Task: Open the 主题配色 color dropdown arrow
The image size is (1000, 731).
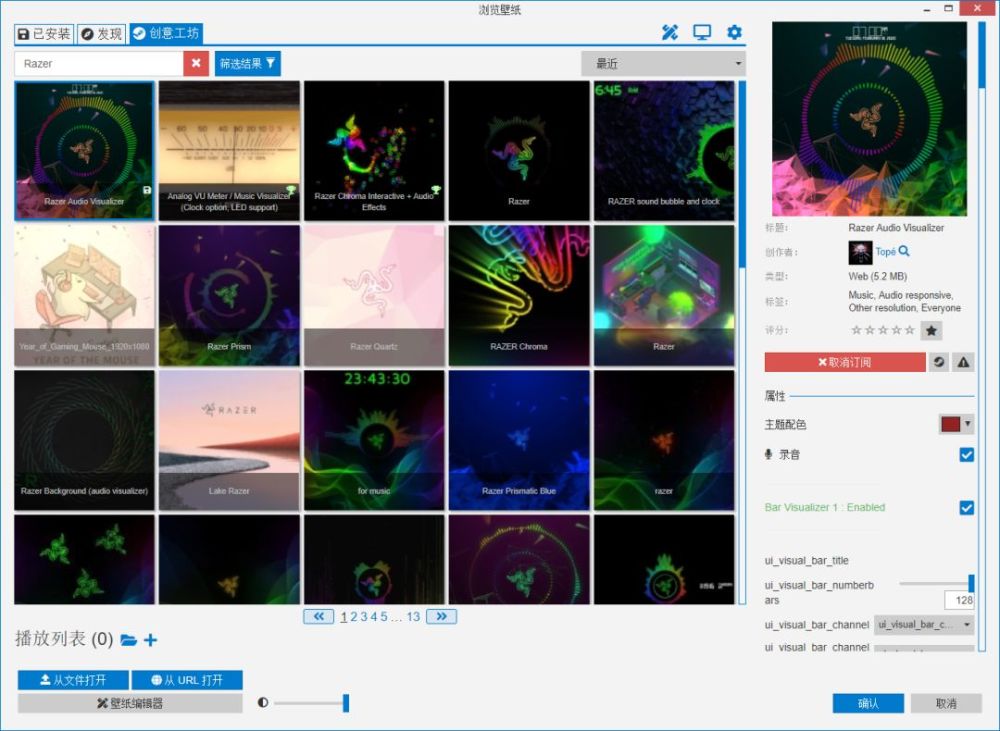Action: tap(967, 424)
